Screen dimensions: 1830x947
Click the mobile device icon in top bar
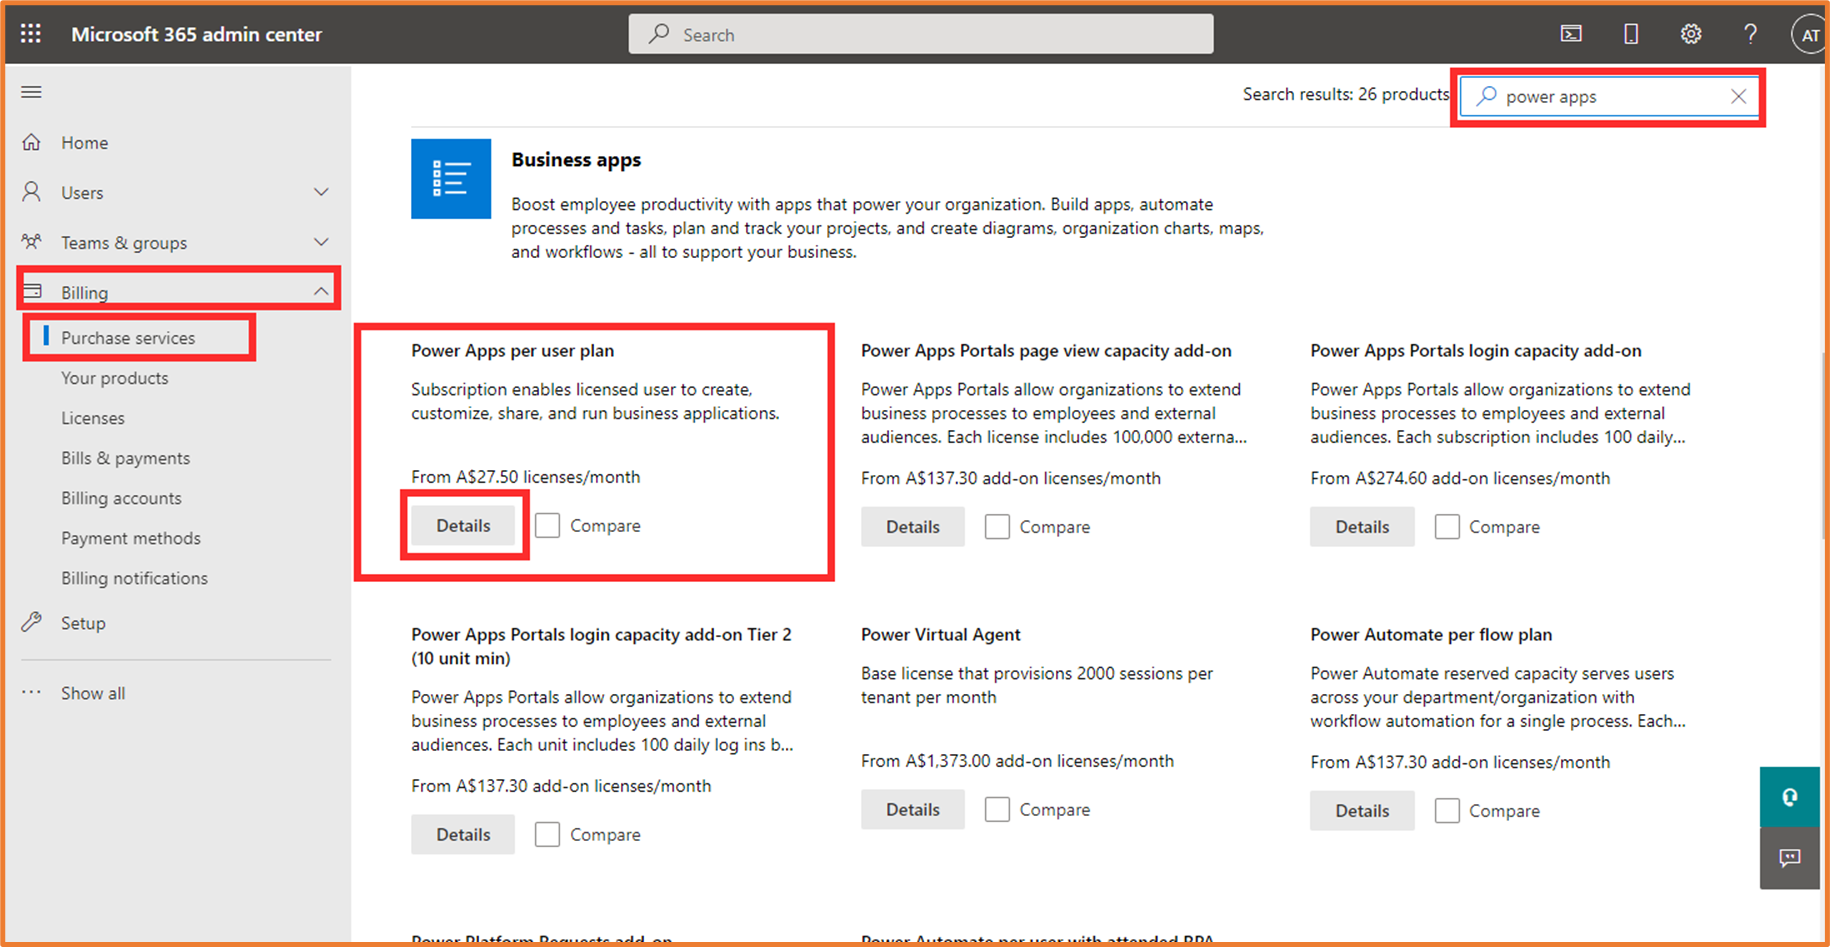tap(1630, 33)
